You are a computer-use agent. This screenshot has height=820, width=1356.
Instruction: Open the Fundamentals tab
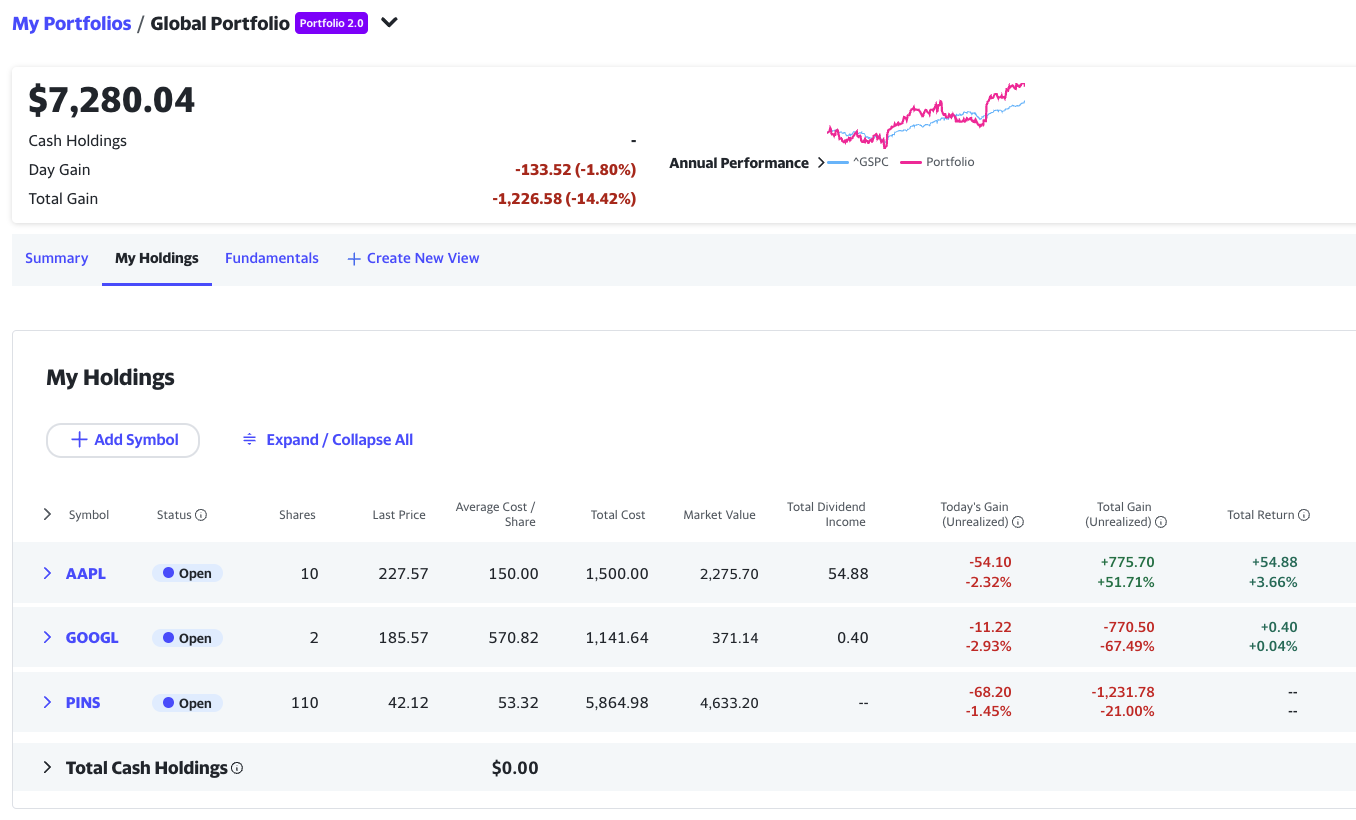pos(272,258)
